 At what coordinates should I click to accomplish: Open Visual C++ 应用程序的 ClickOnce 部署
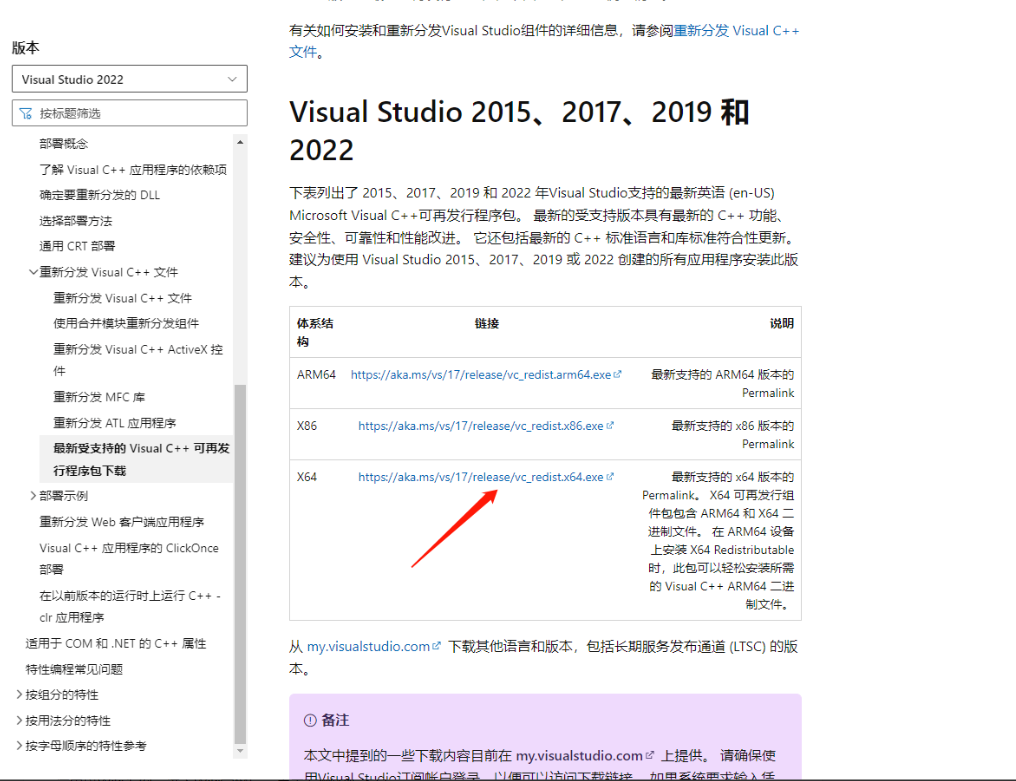pyautogui.click(x=129, y=558)
